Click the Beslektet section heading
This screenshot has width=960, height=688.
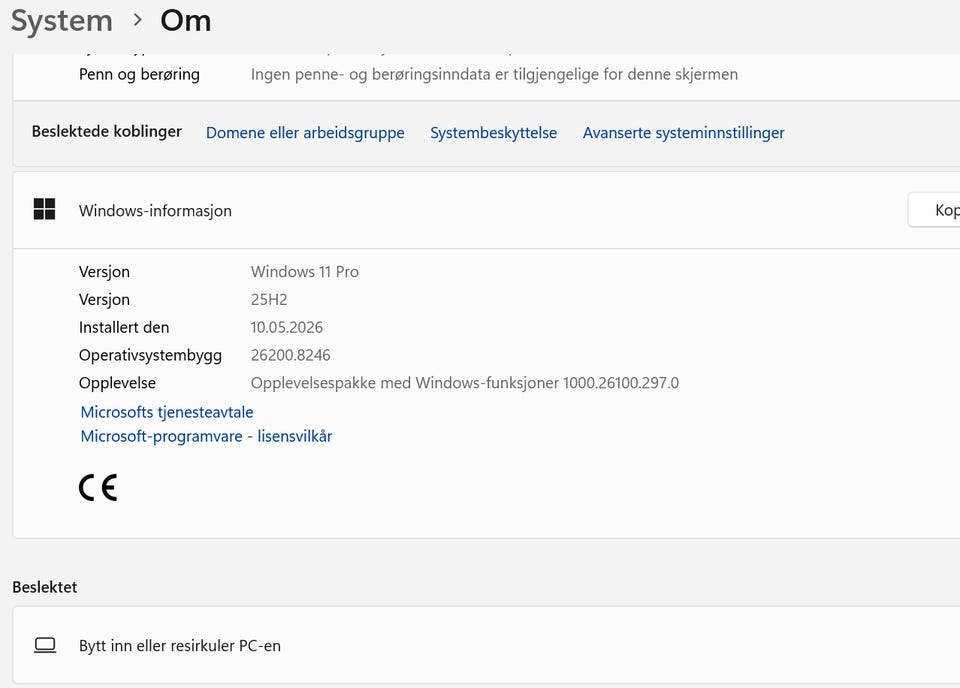tap(45, 587)
